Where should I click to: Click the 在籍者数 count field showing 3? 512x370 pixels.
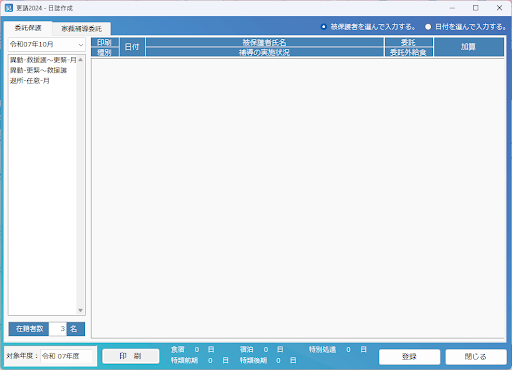[x=58, y=329]
